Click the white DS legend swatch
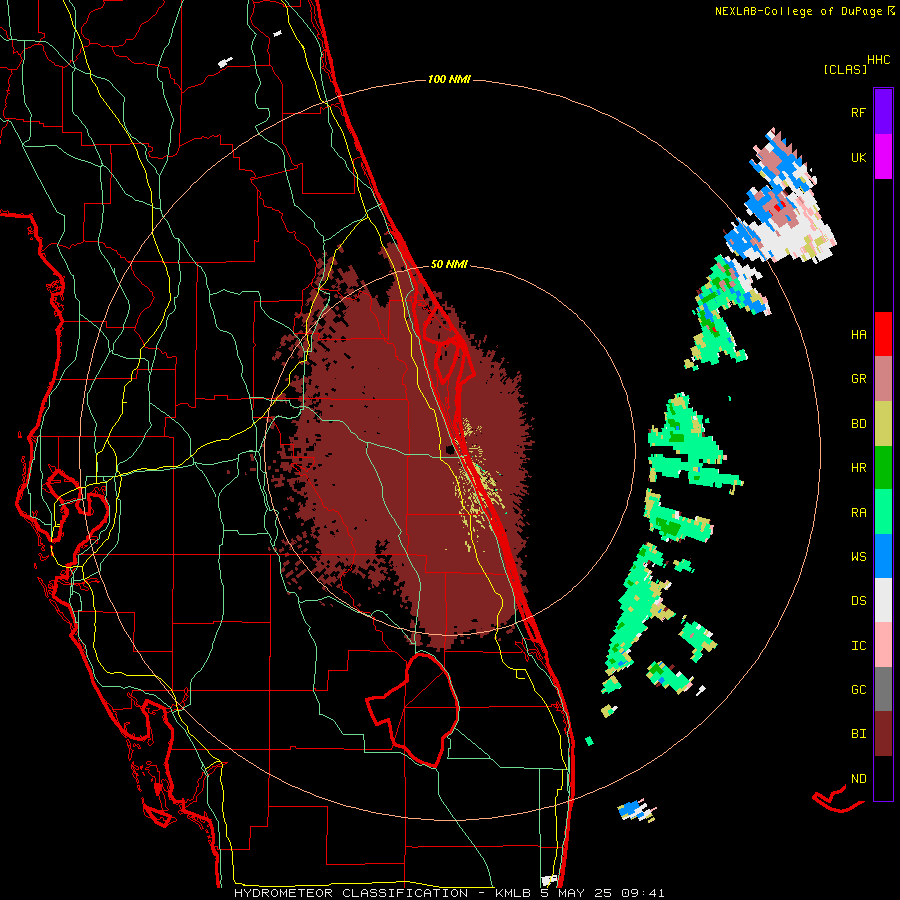This screenshot has width=900, height=900. click(x=883, y=600)
